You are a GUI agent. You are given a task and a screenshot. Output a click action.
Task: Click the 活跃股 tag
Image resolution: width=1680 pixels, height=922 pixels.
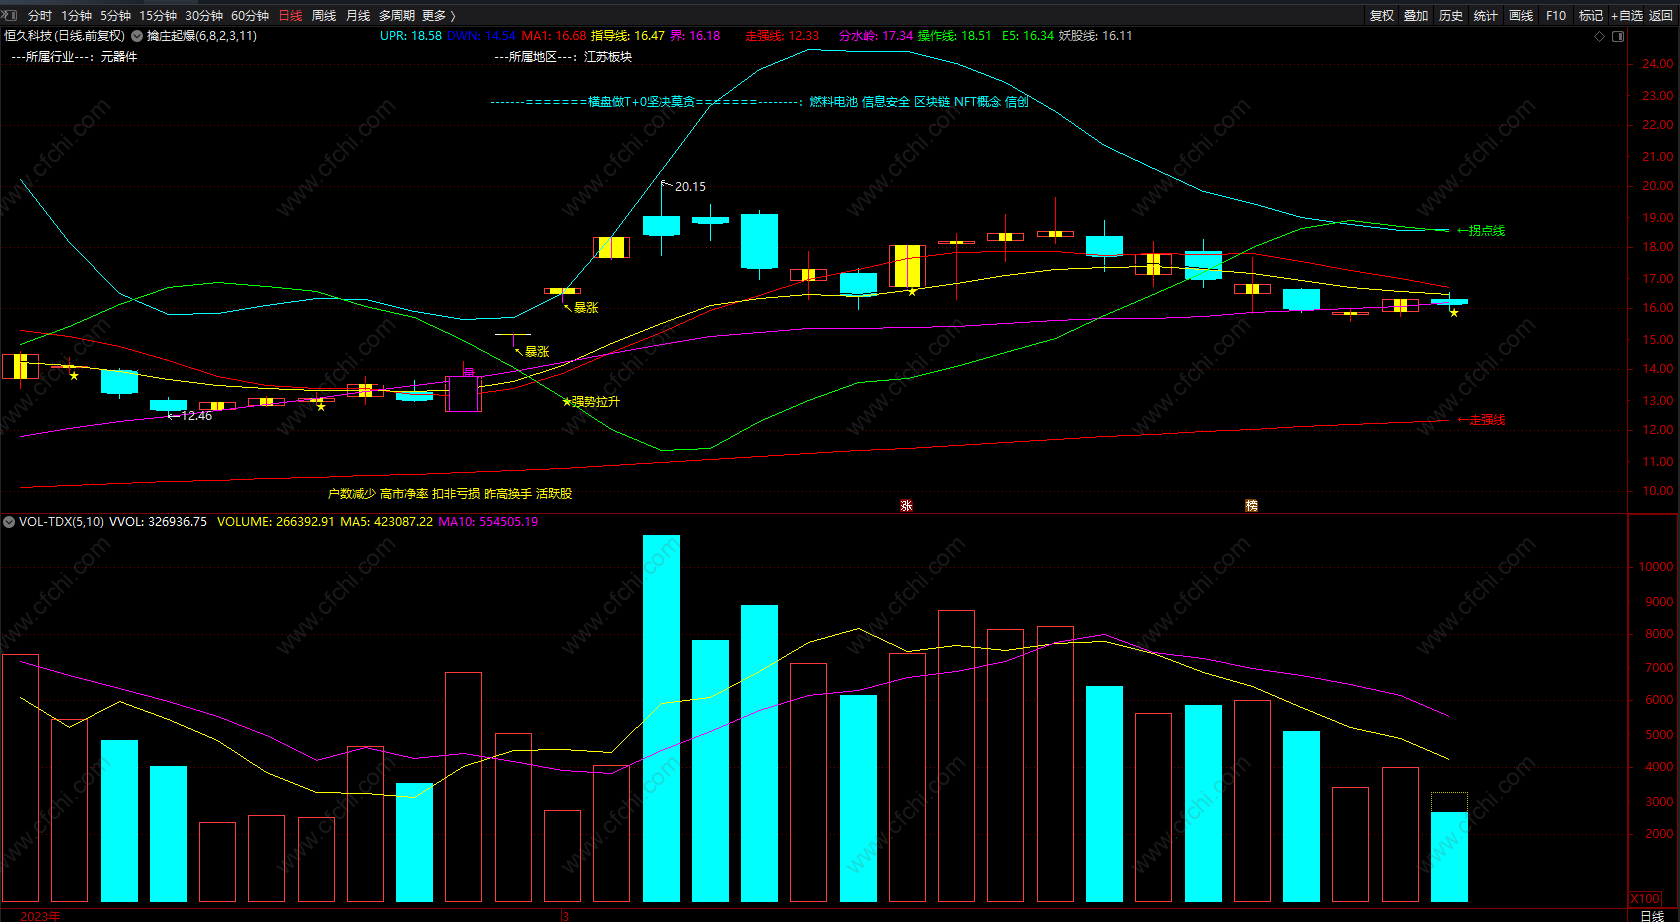(554, 494)
